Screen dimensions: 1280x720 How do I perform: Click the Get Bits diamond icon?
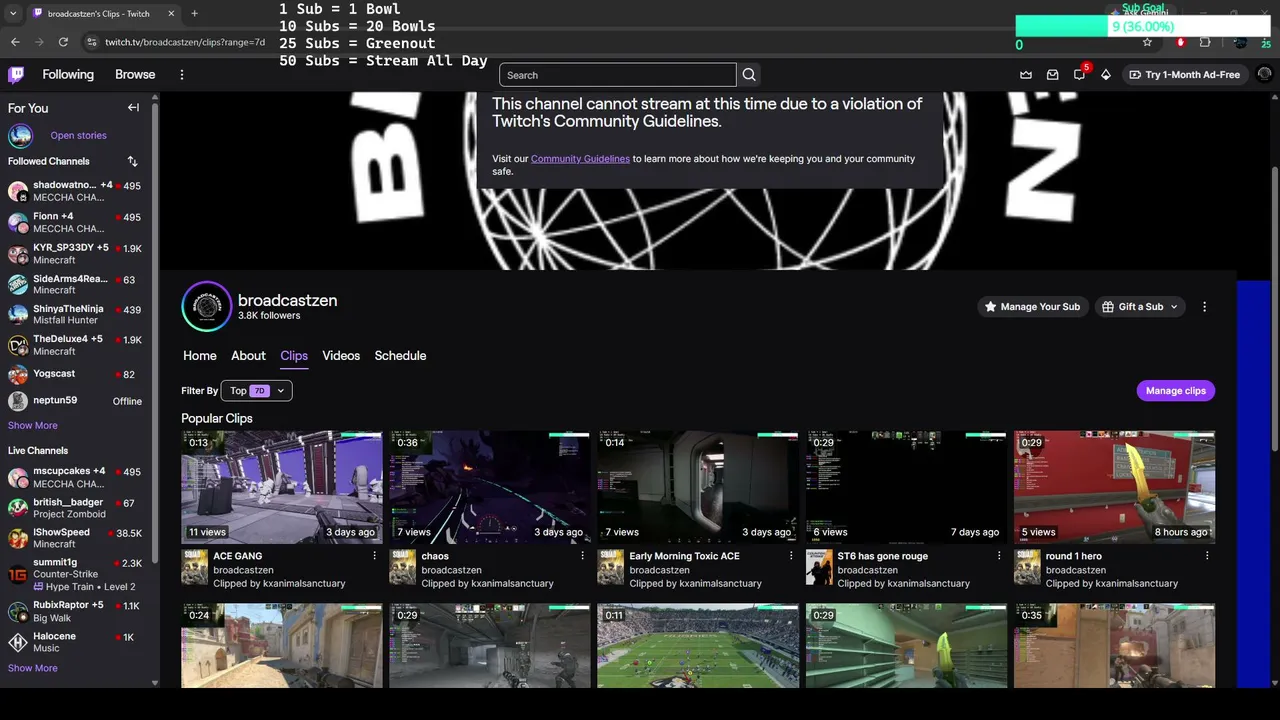pos(1106,75)
